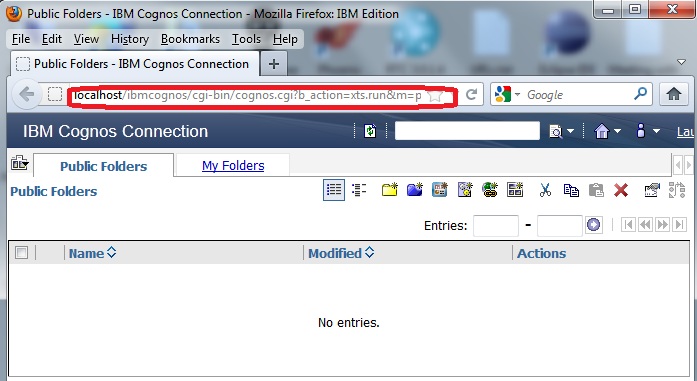Click the Order icon
697x381 pixels.
pyautogui.click(x=677, y=190)
